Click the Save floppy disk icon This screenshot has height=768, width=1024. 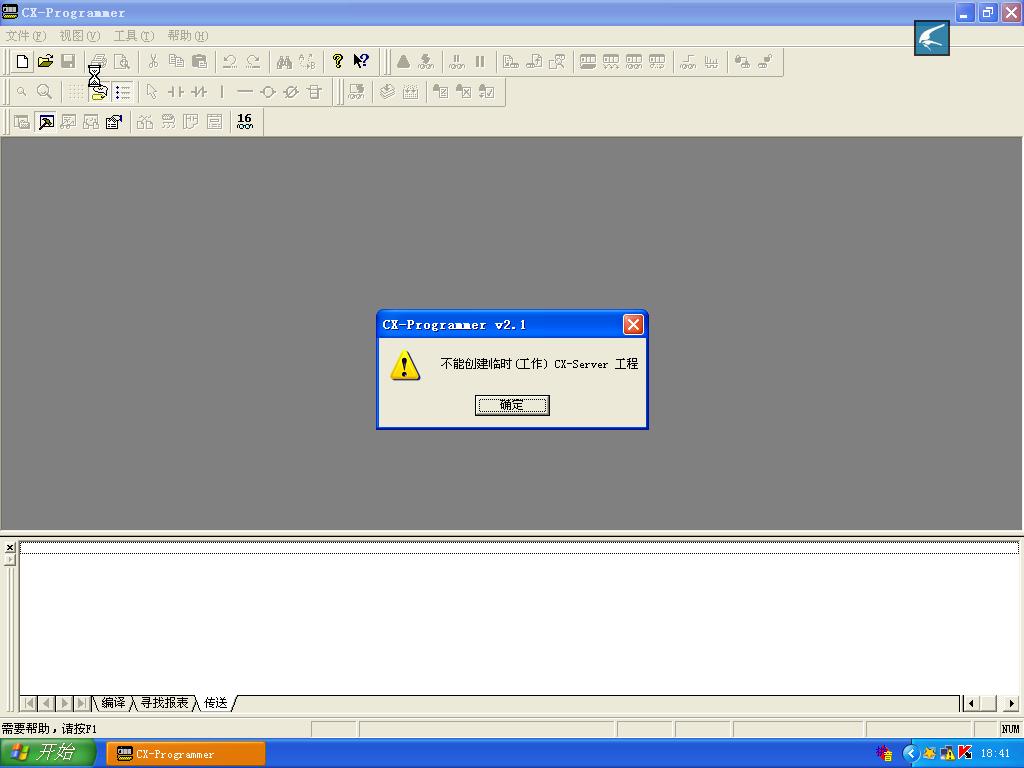[x=68, y=61]
